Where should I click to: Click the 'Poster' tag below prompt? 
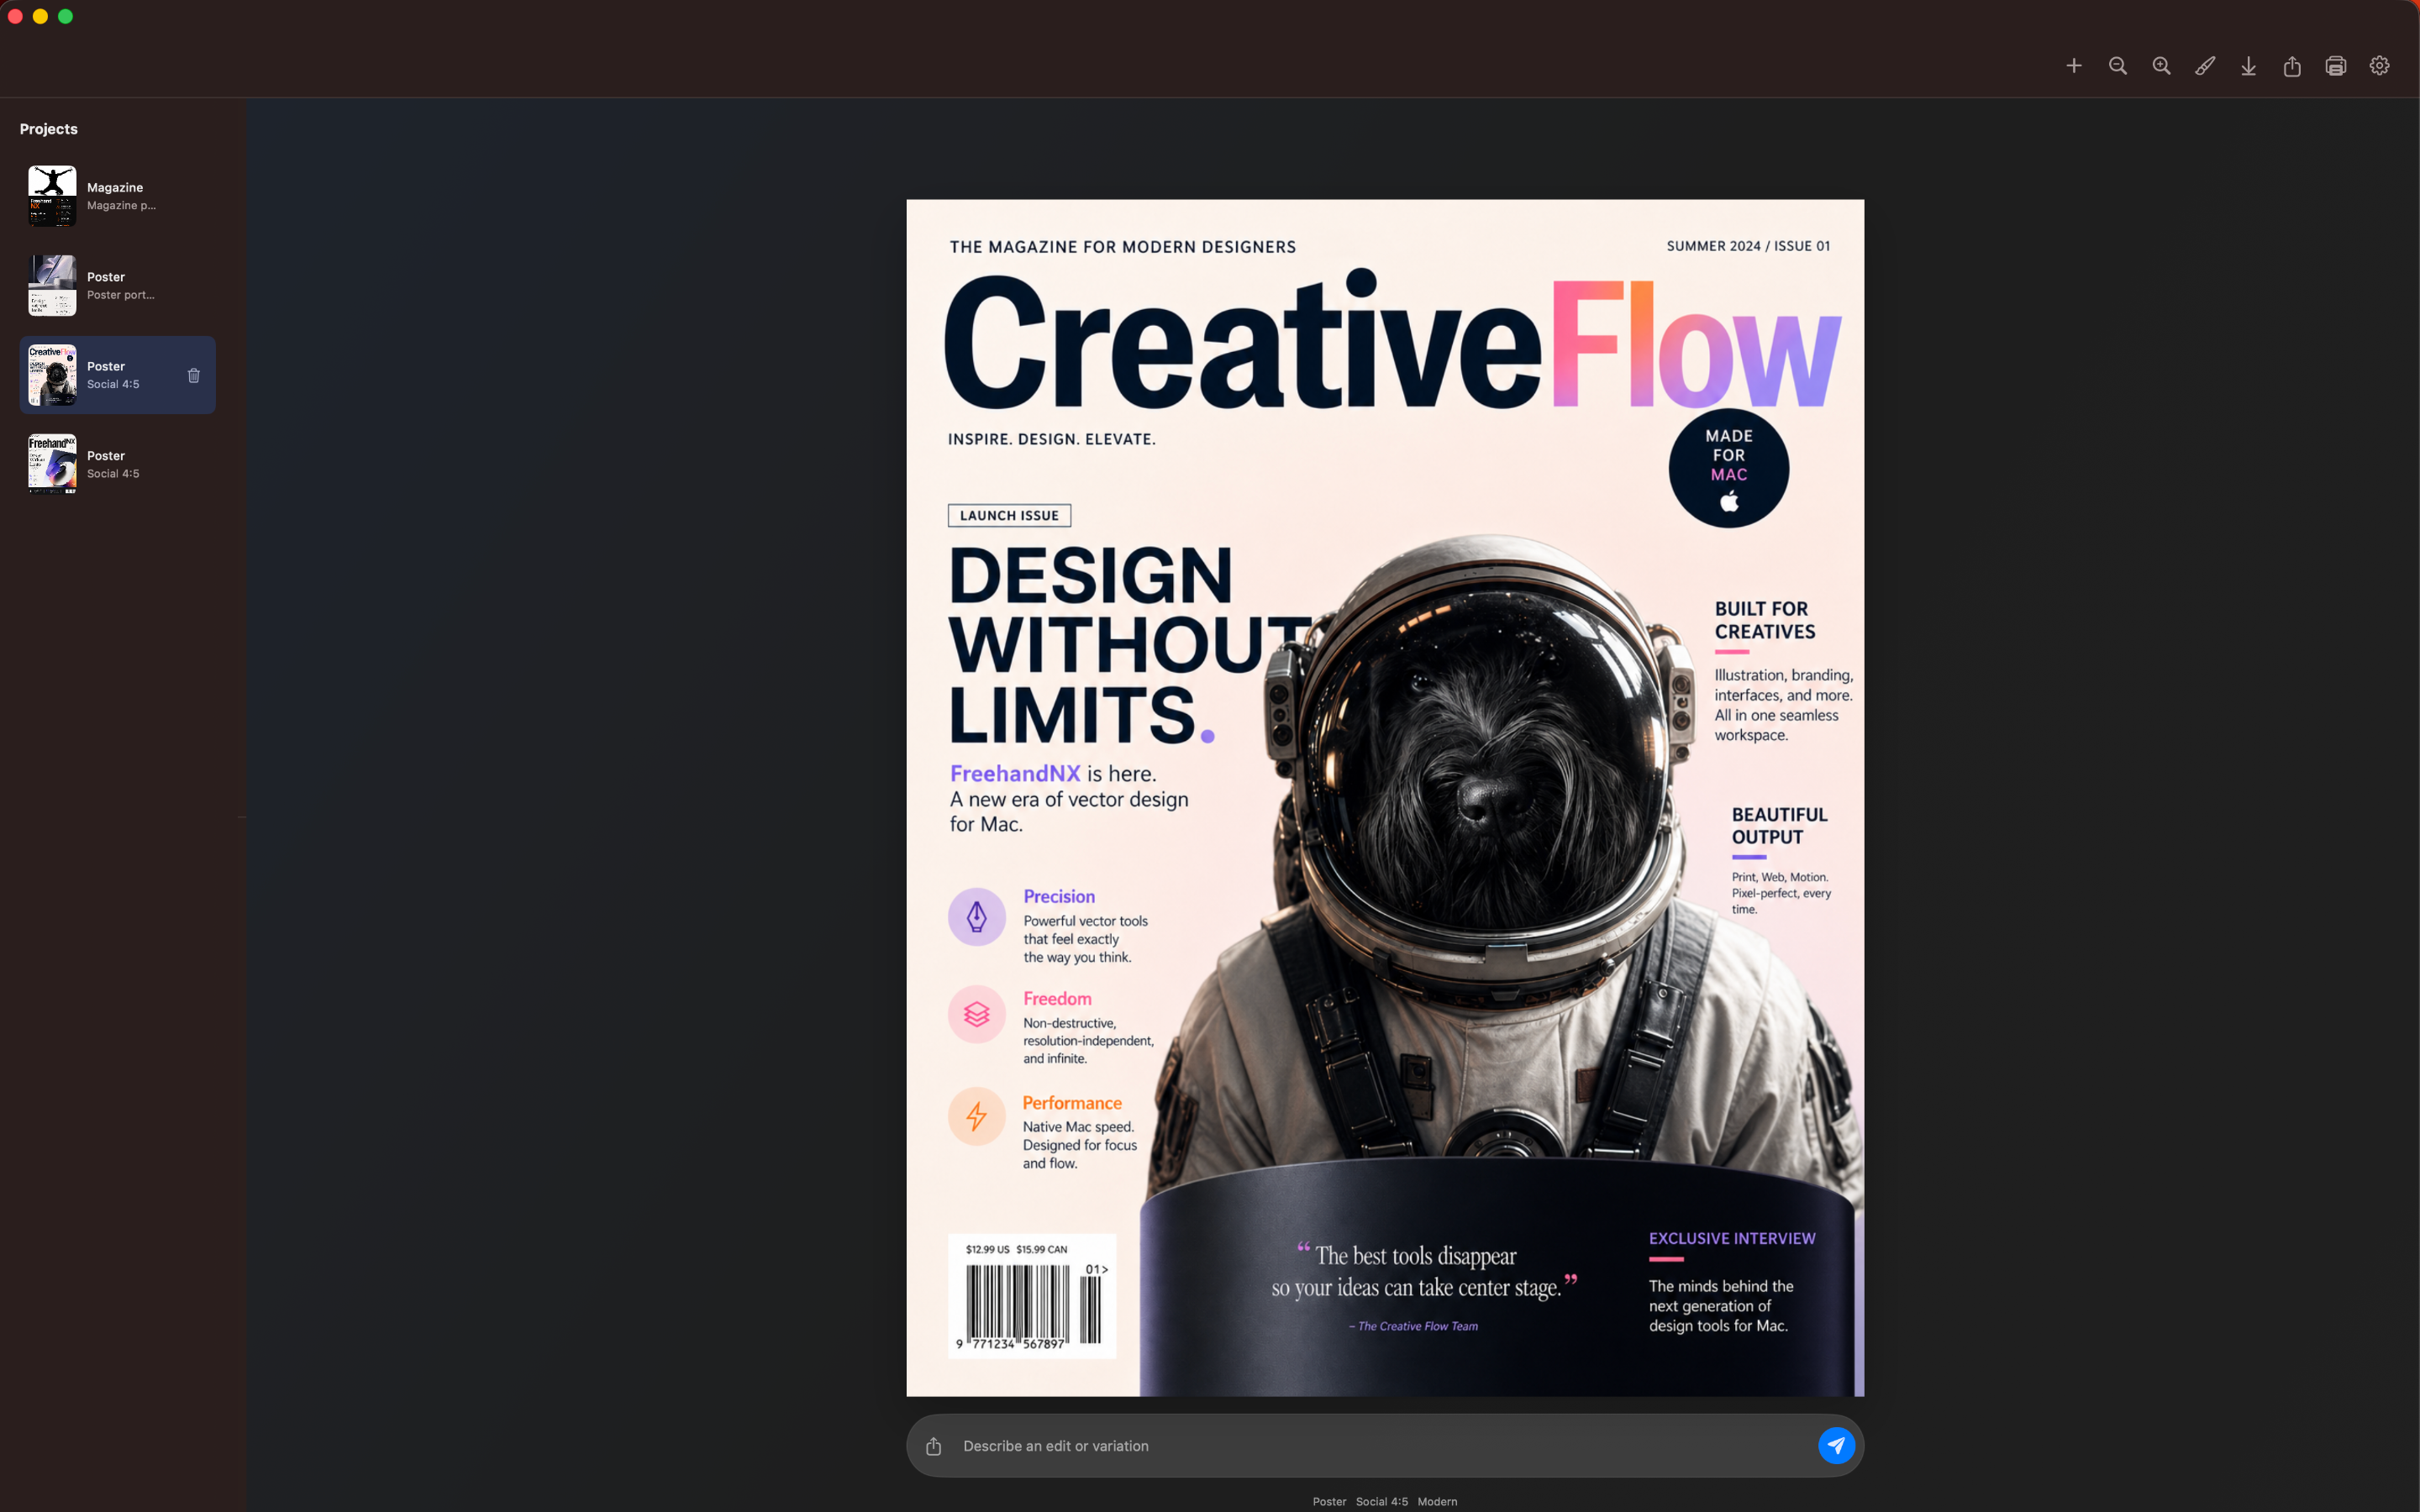tap(1330, 1502)
